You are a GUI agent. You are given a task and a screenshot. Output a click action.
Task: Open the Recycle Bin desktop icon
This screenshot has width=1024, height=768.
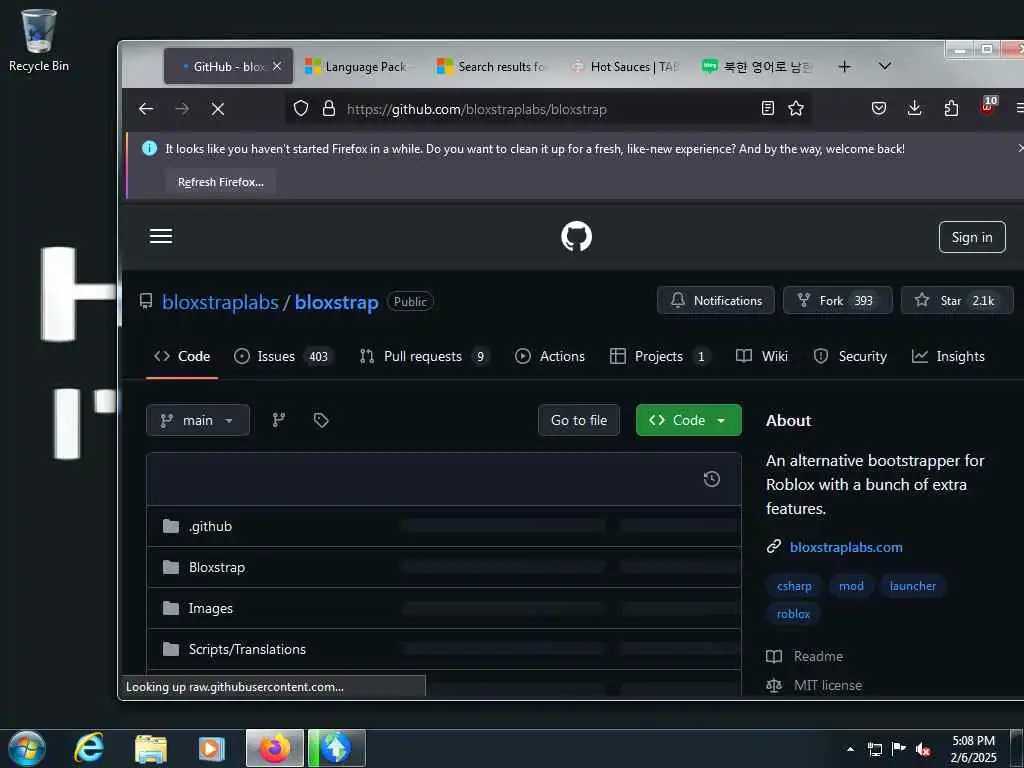tap(39, 40)
